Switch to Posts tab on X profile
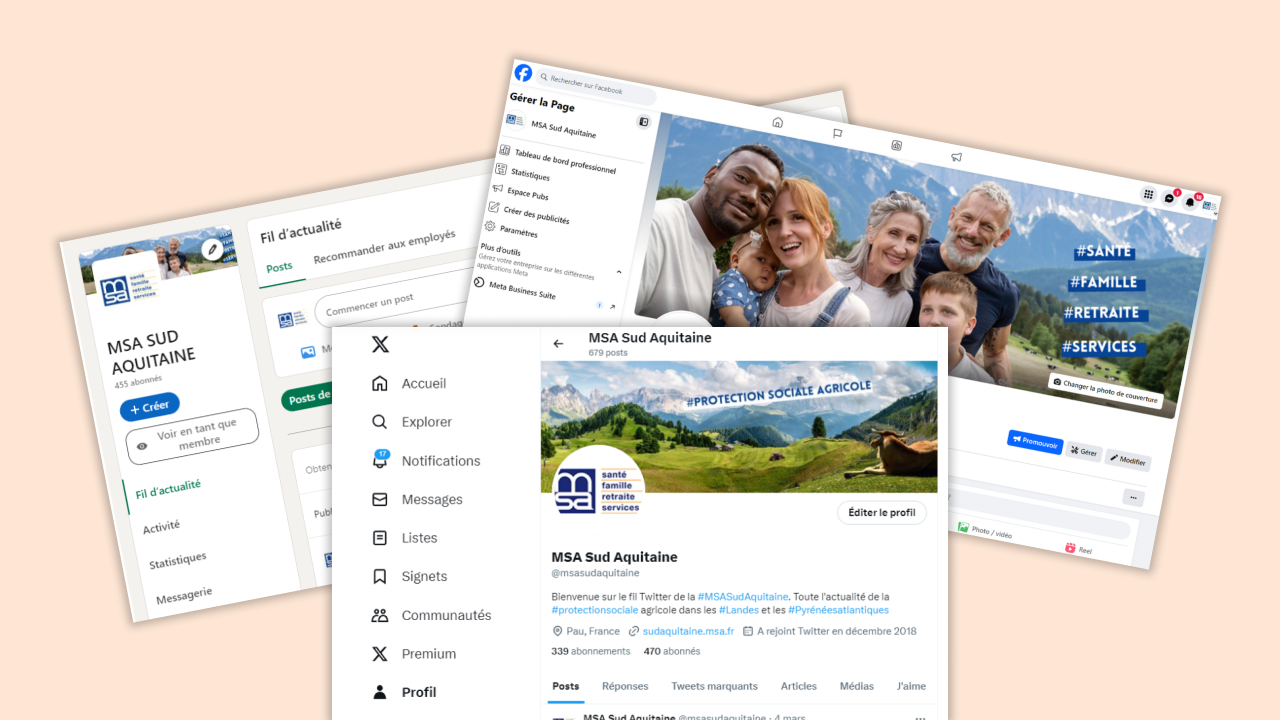1280x720 pixels. point(565,686)
